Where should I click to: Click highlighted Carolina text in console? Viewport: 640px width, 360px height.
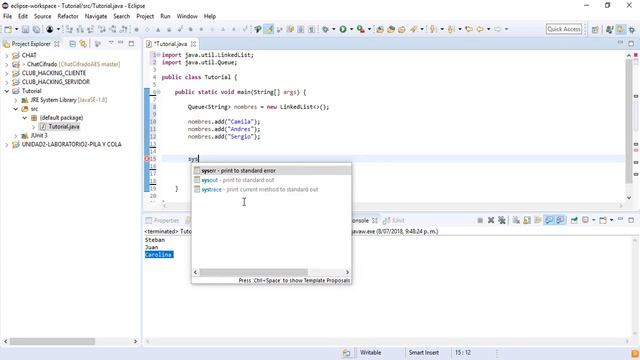click(159, 255)
